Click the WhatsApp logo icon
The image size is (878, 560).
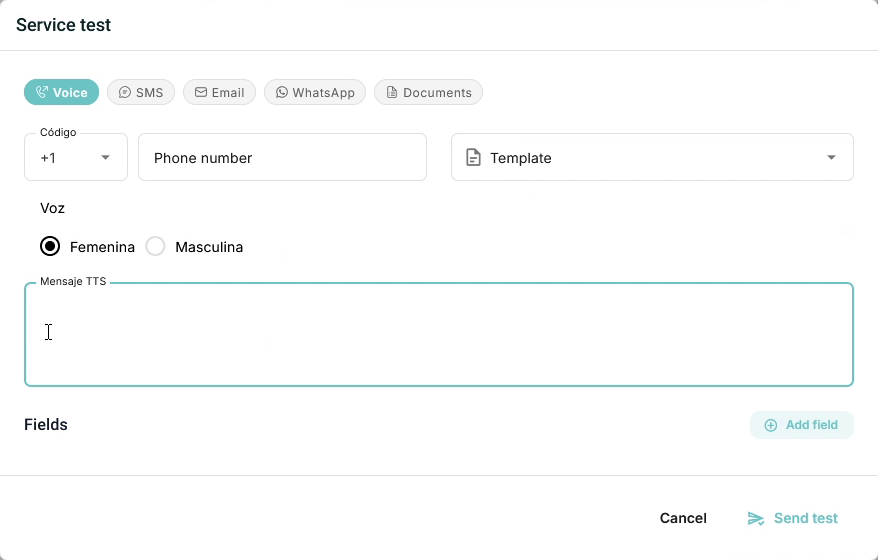pos(282,92)
